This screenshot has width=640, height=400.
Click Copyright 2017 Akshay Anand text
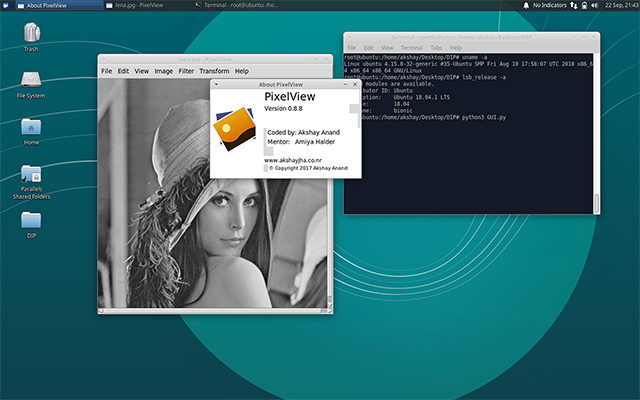[308, 168]
